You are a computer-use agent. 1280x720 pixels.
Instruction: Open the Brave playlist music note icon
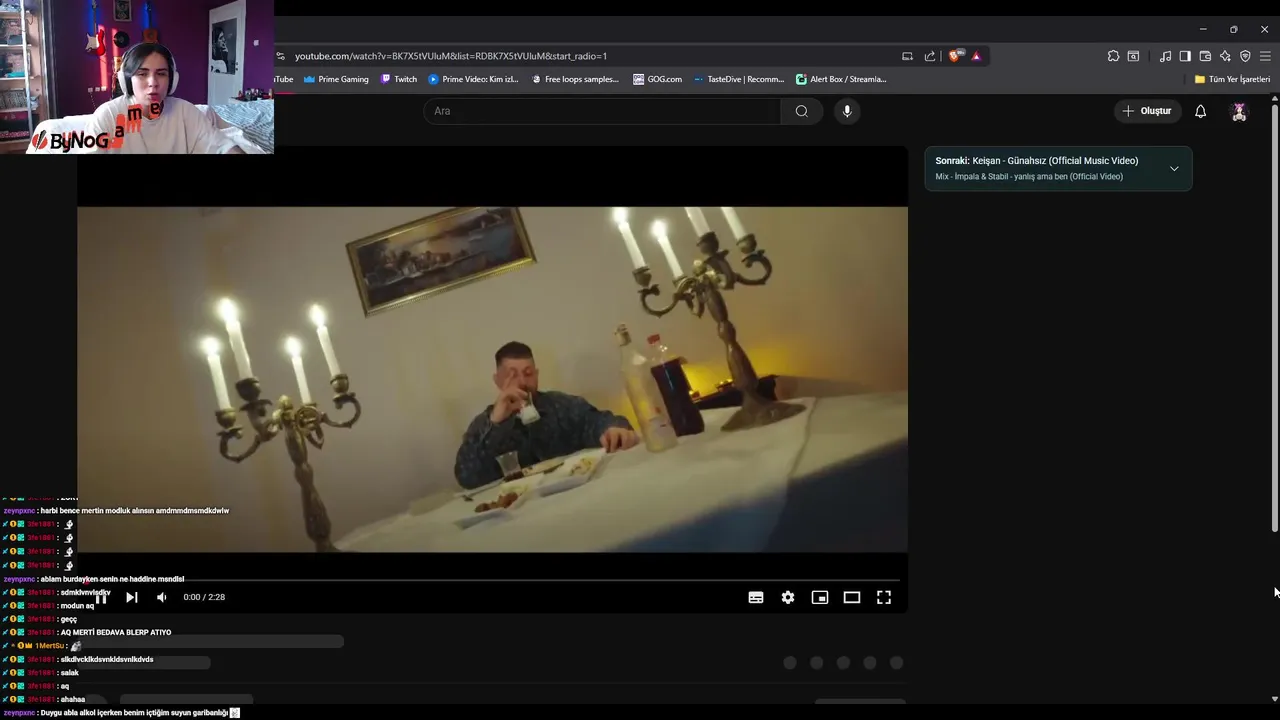[x=1165, y=56]
